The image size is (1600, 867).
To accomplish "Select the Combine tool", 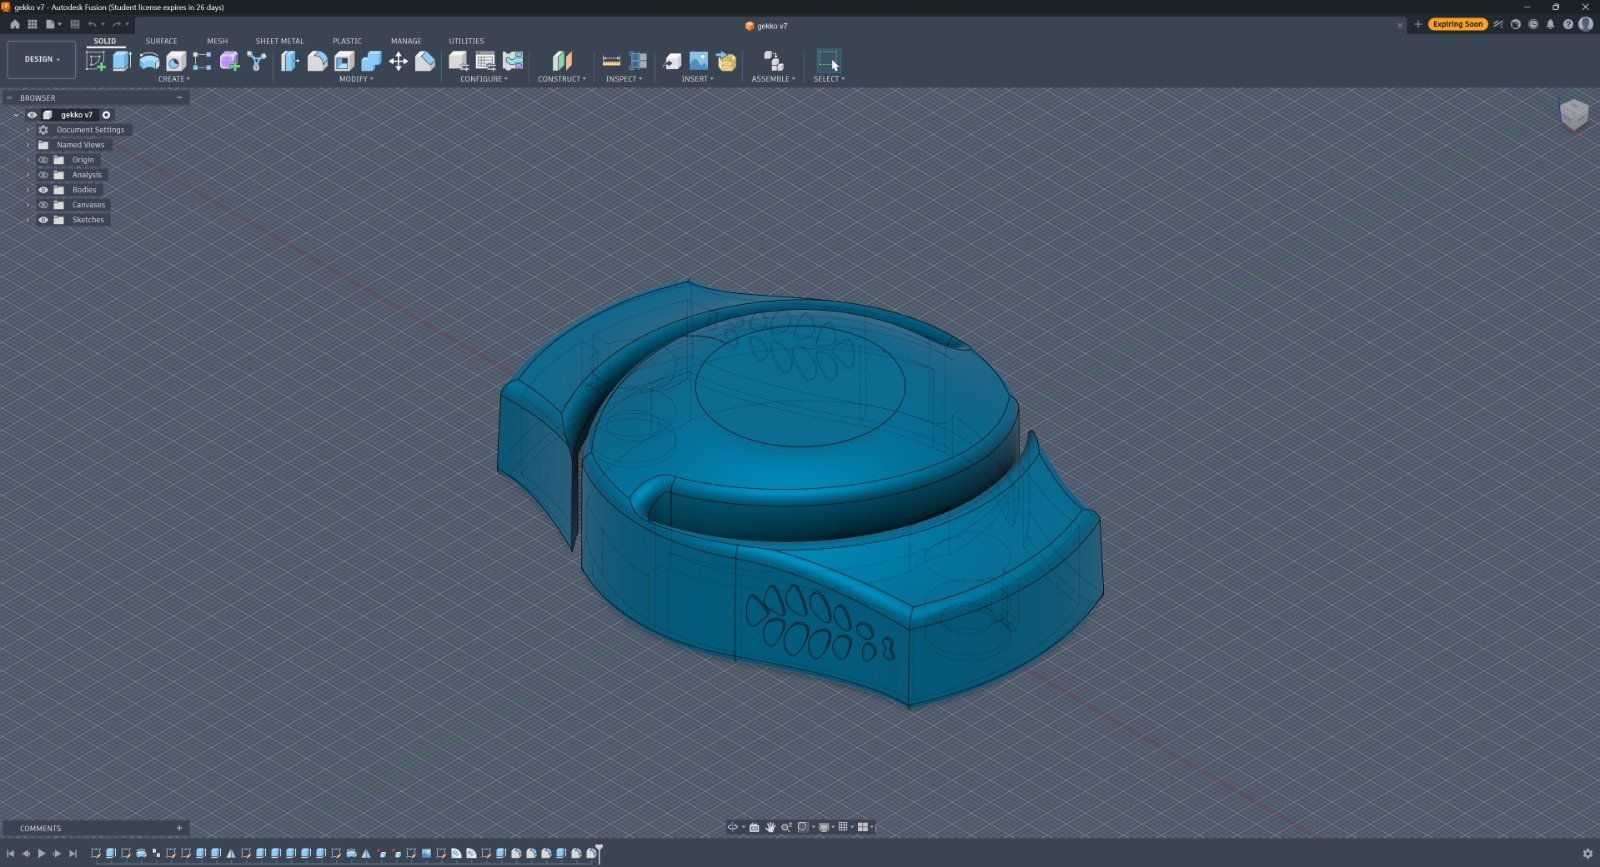I will tap(371, 61).
